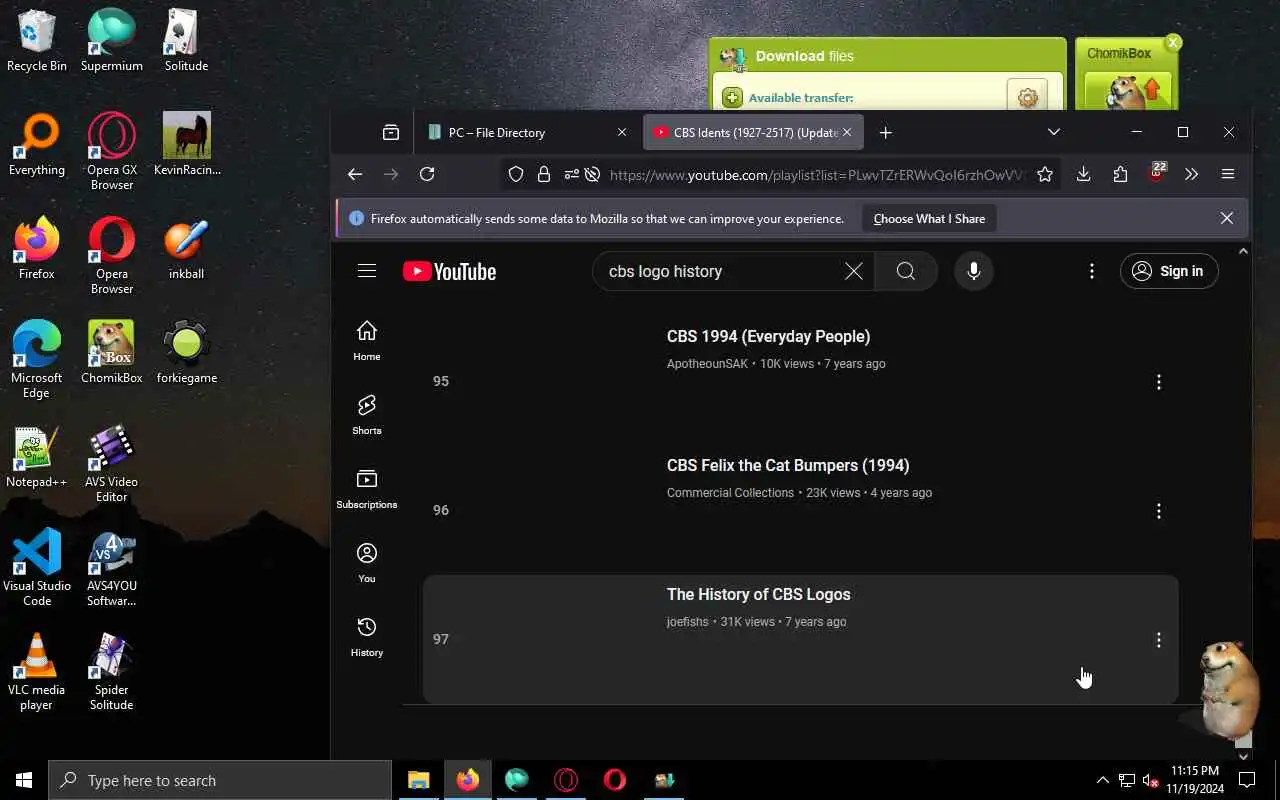Viewport: 1280px width, 800px height.
Task: Open the YouTube guide hamburger menu
Action: click(367, 271)
